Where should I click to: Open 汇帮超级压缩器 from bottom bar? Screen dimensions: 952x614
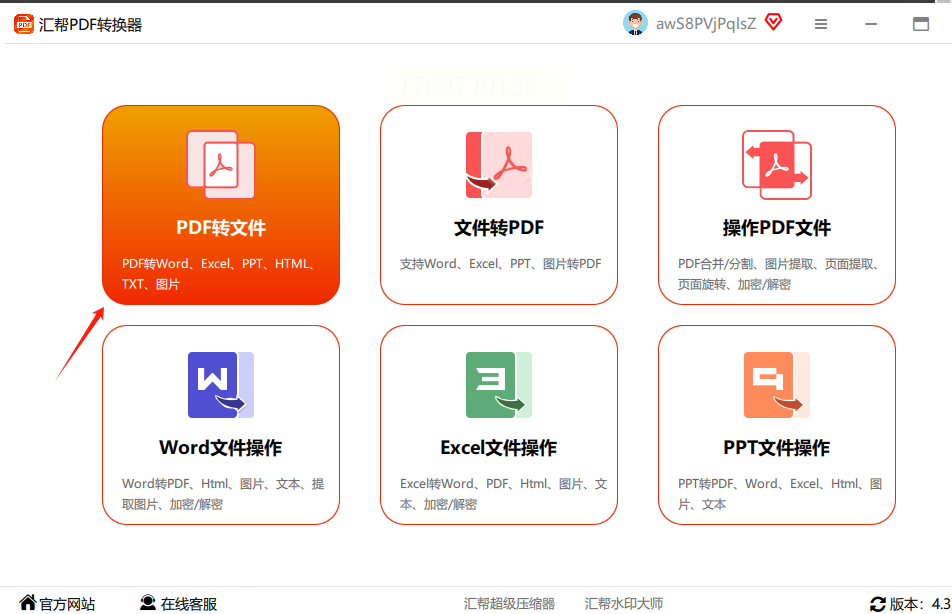click(x=509, y=604)
